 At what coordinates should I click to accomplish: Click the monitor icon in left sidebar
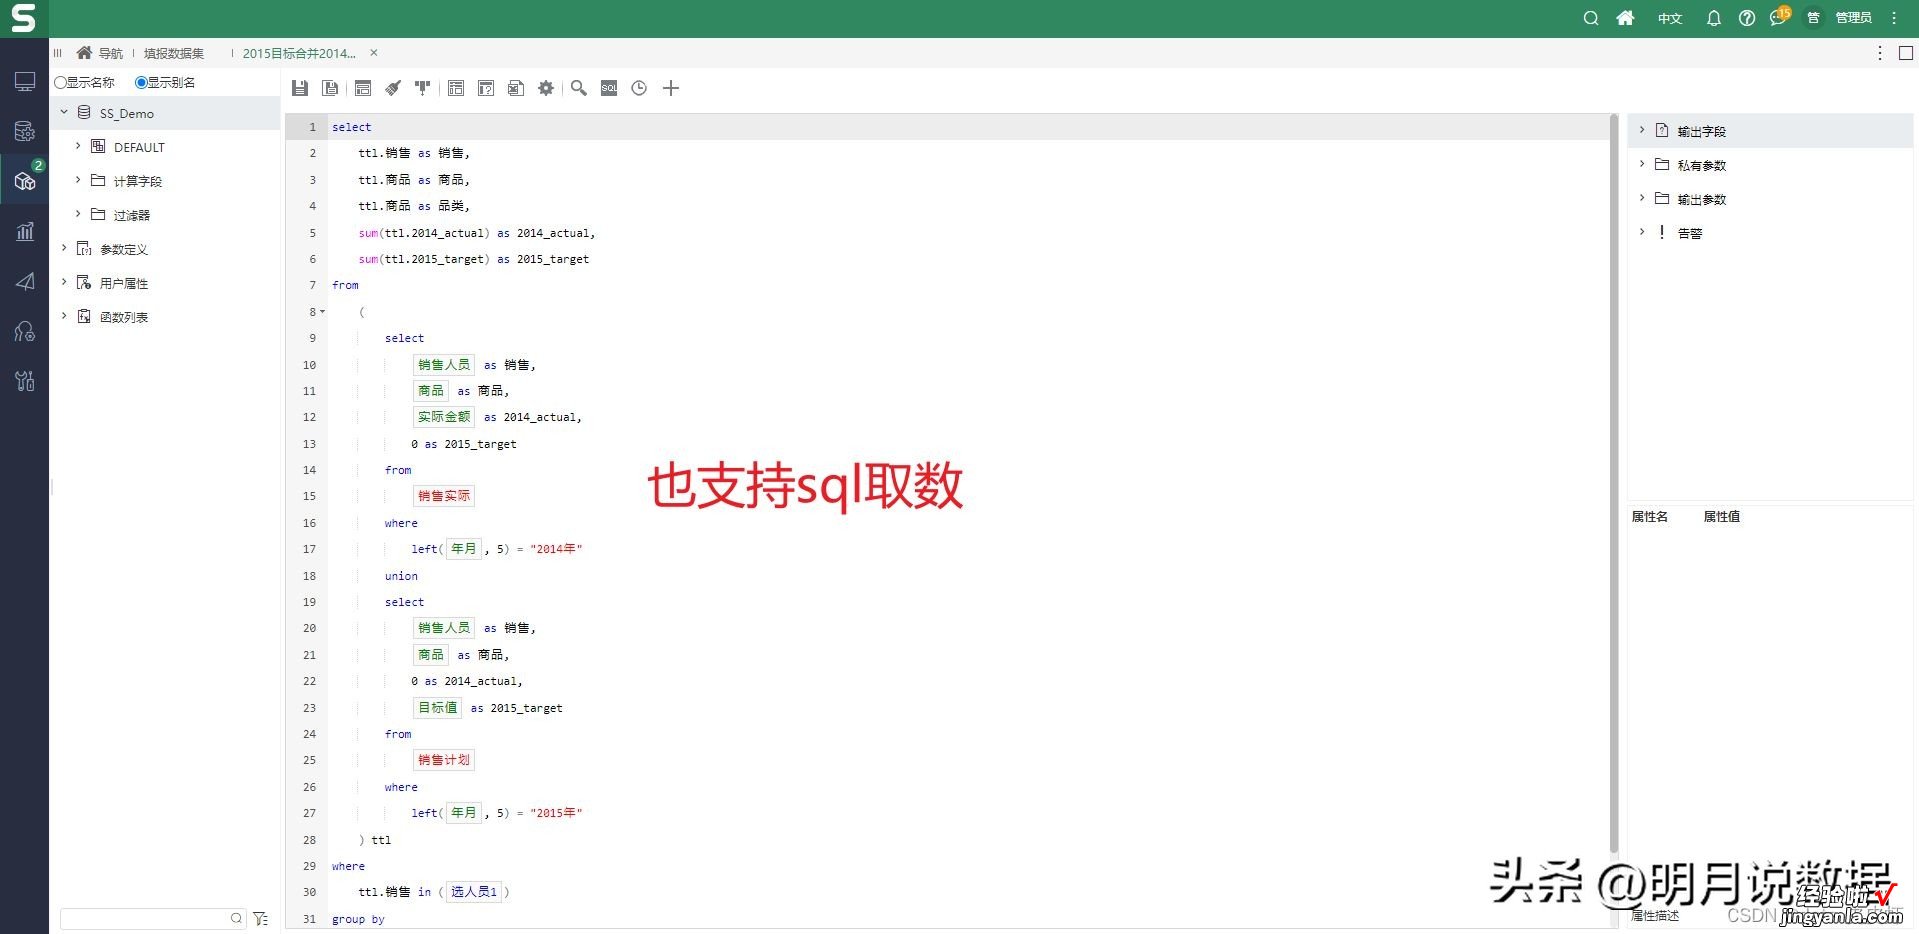25,81
